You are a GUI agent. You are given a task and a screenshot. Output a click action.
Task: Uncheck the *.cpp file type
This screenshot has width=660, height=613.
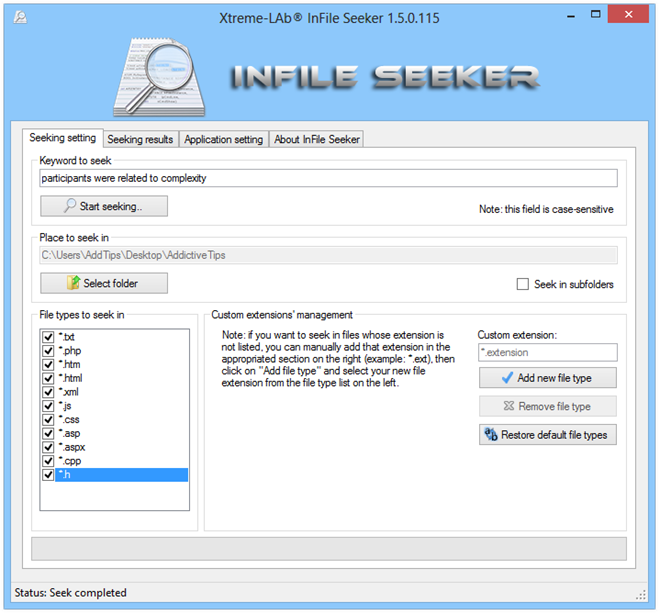[x=48, y=461]
